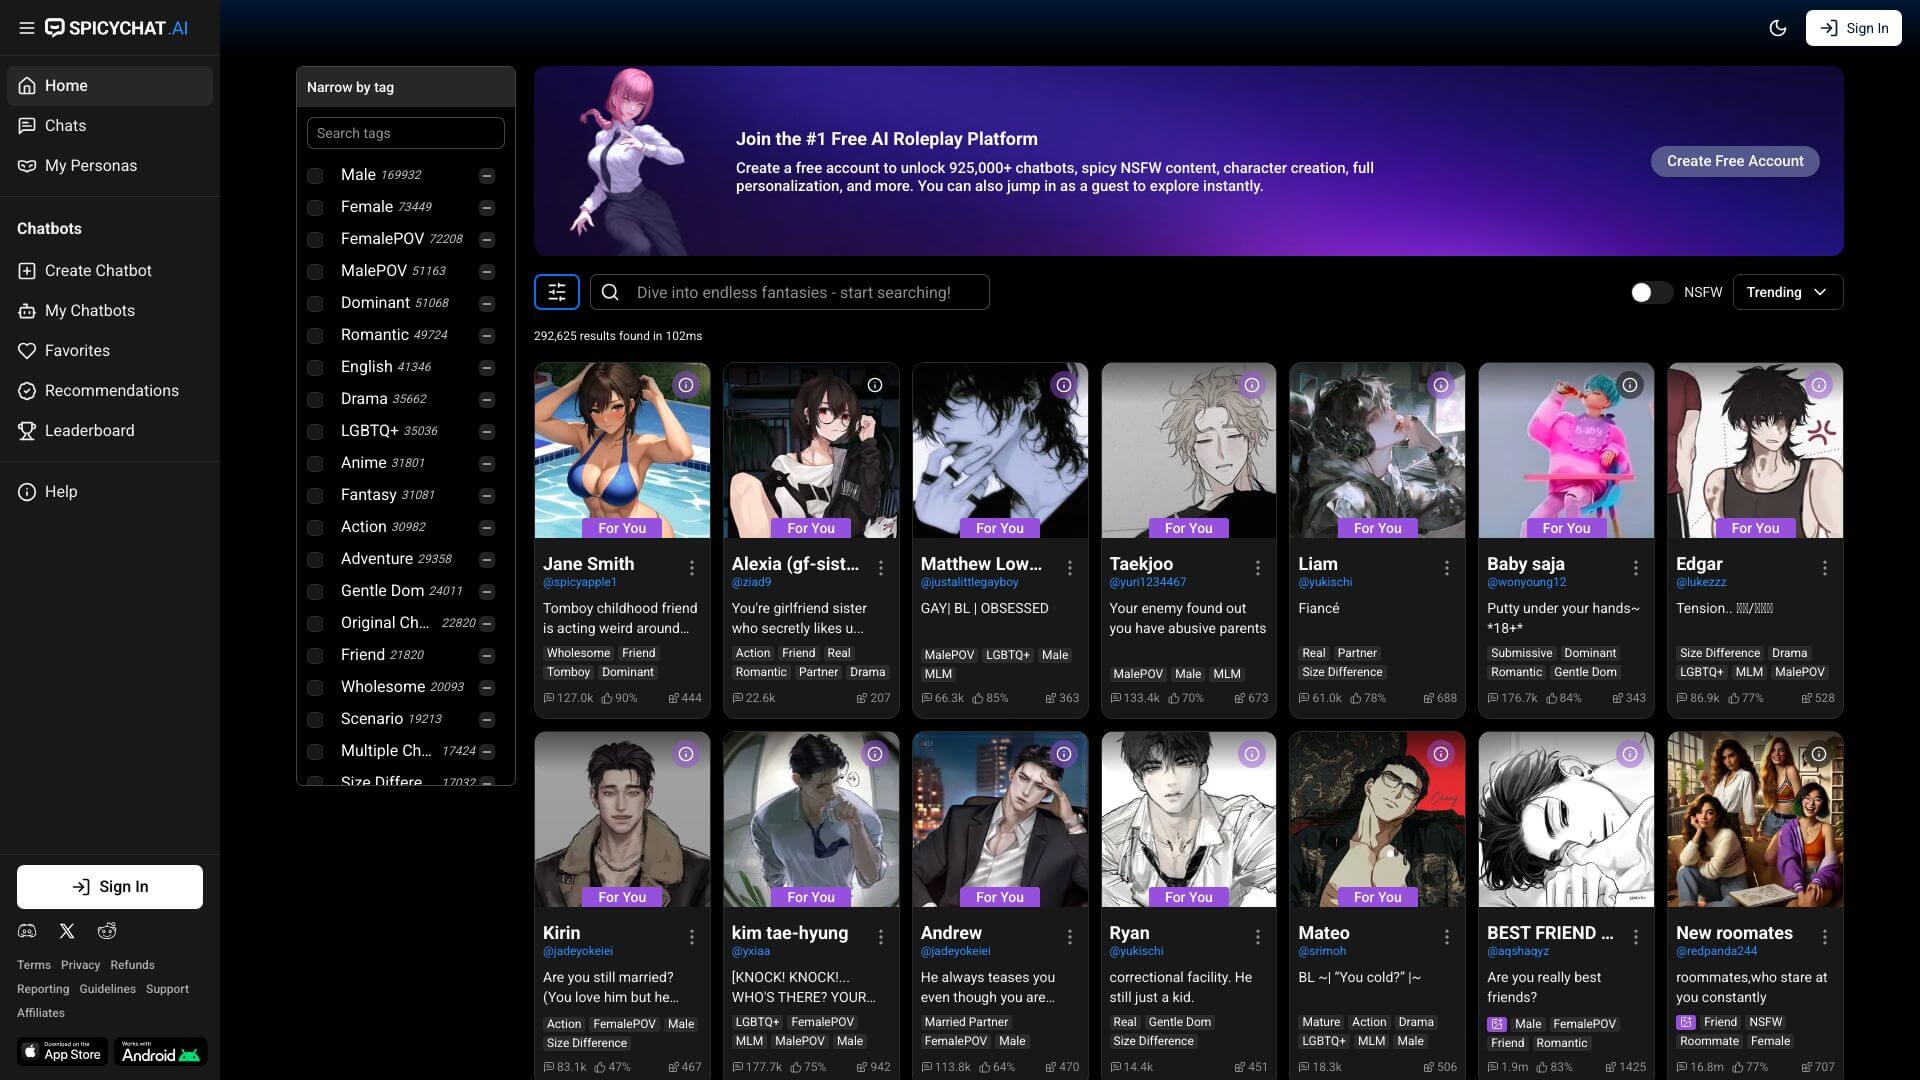The width and height of the screenshot is (1920, 1080).
Task: Select the Favorites heart icon in sidebar
Action: click(27, 351)
